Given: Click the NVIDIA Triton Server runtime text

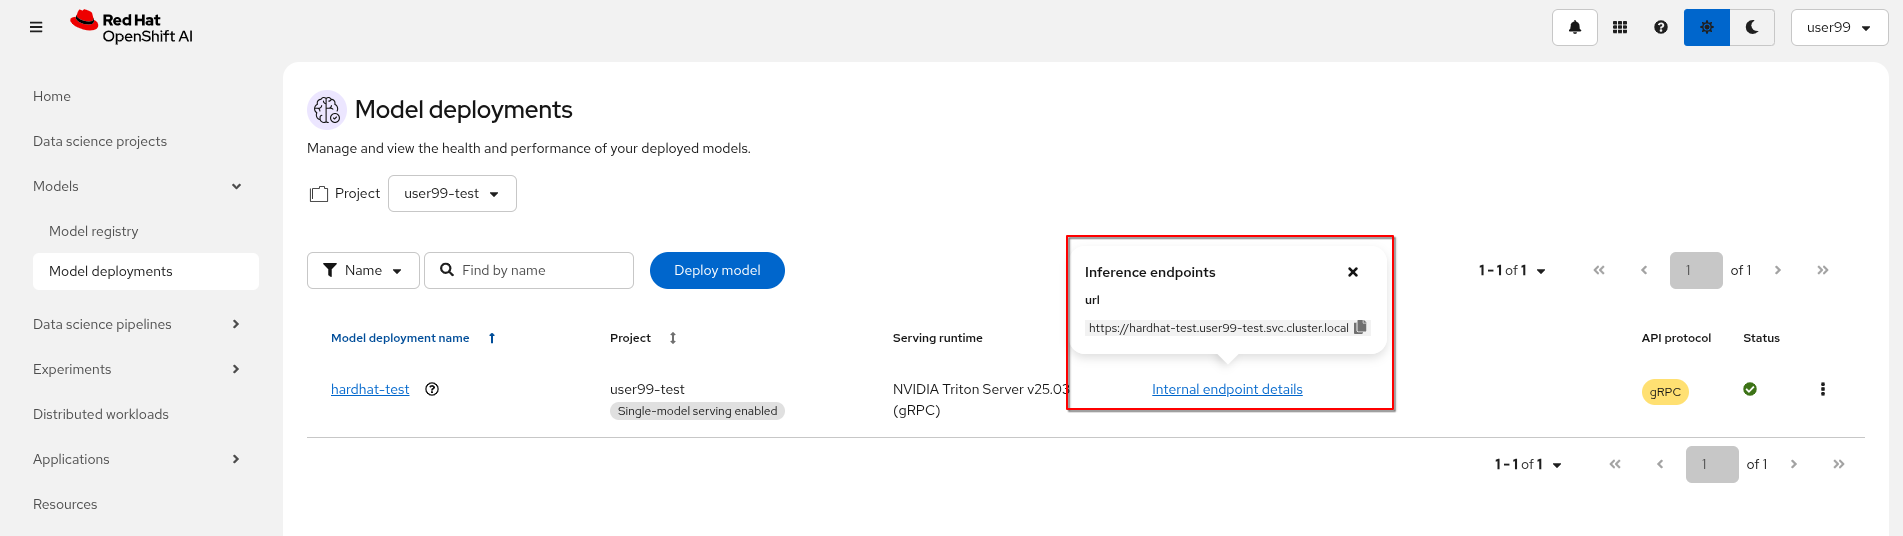Looking at the screenshot, I should click(x=980, y=400).
